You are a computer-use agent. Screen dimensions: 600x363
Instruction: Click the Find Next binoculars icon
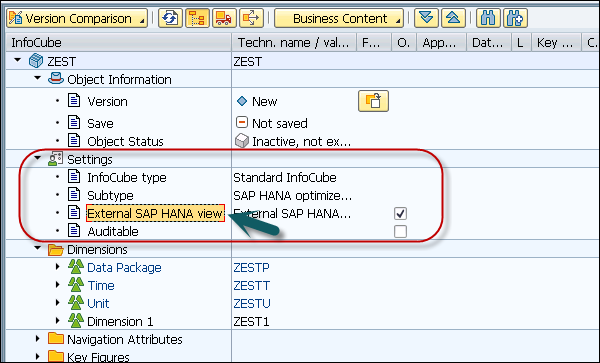click(x=515, y=18)
